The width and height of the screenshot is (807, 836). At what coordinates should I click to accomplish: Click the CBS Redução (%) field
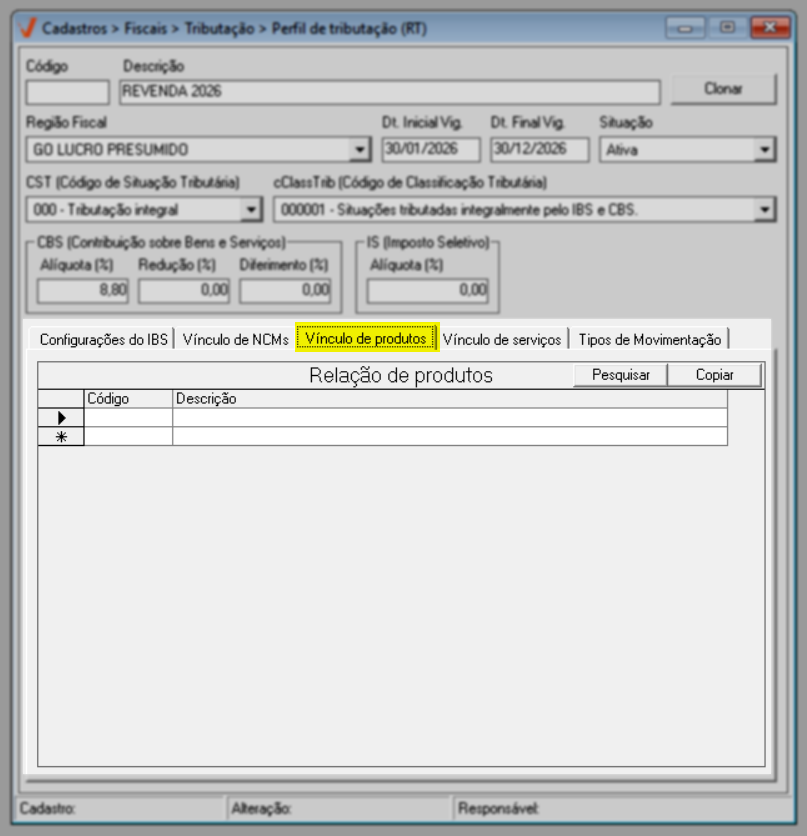click(x=184, y=291)
